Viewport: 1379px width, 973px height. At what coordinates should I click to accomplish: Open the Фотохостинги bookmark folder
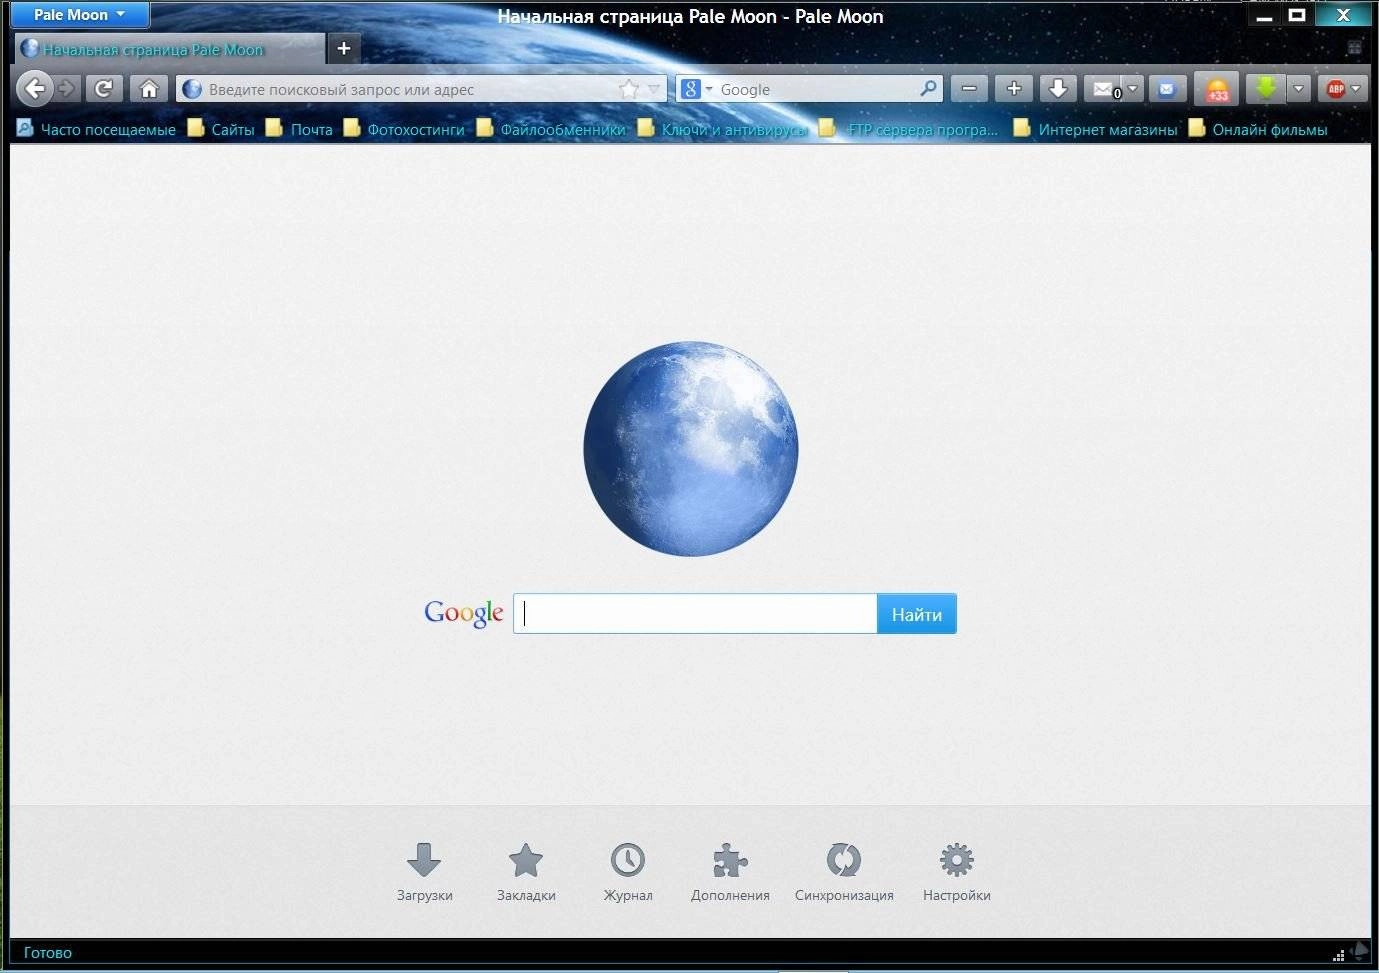404,129
